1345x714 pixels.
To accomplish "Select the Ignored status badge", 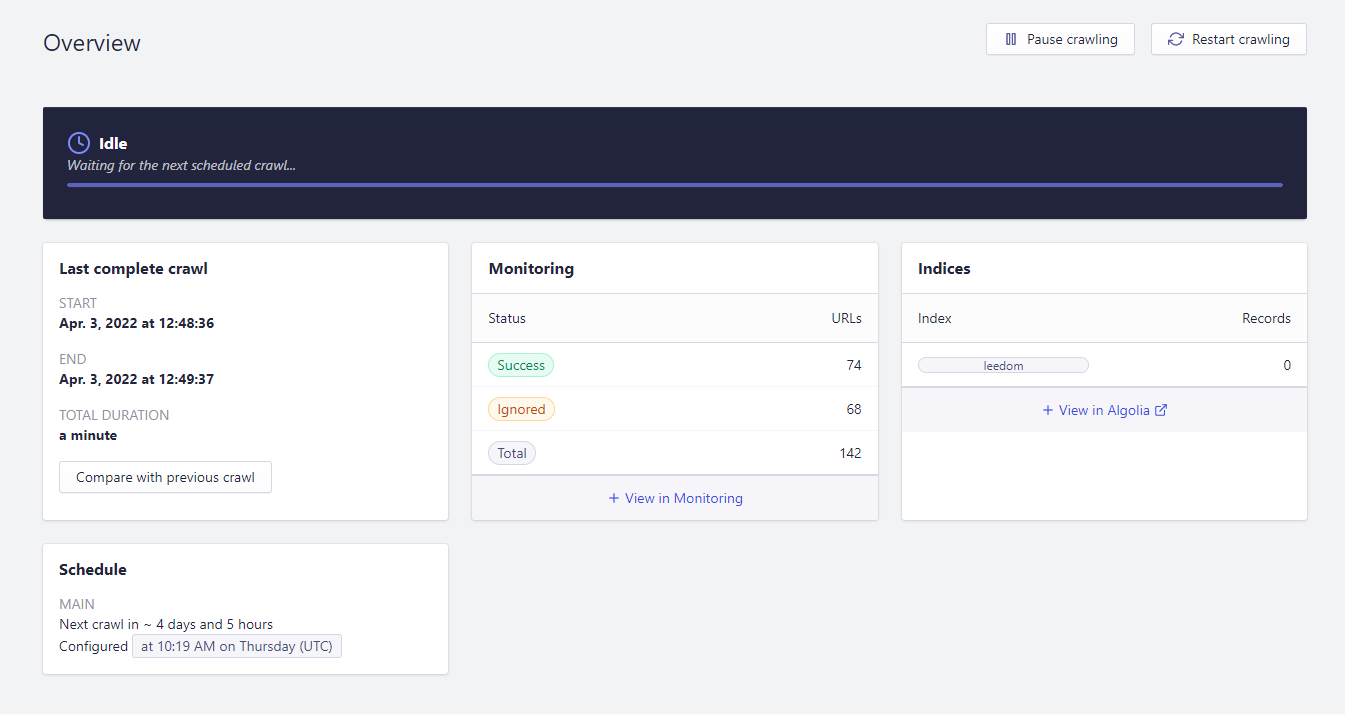I will (x=521, y=408).
